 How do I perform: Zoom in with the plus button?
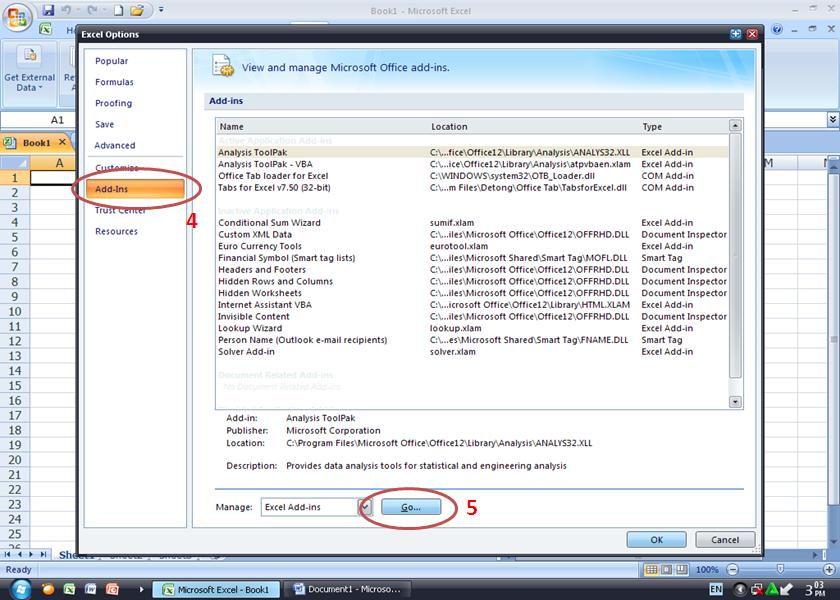(x=829, y=569)
